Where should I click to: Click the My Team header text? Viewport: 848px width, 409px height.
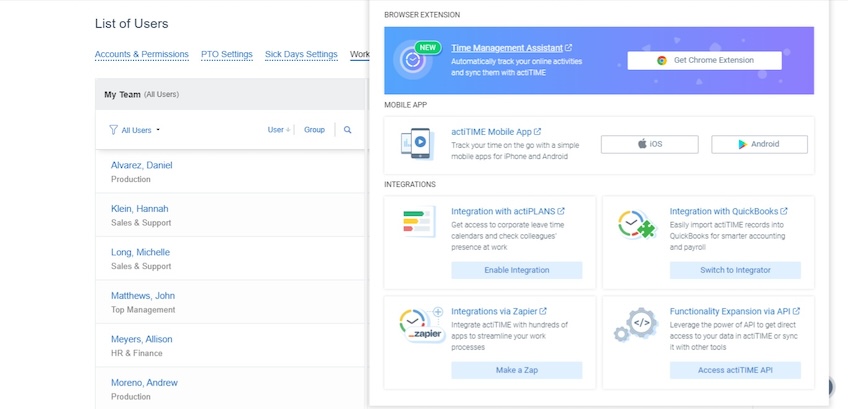pyautogui.click(x=122, y=94)
